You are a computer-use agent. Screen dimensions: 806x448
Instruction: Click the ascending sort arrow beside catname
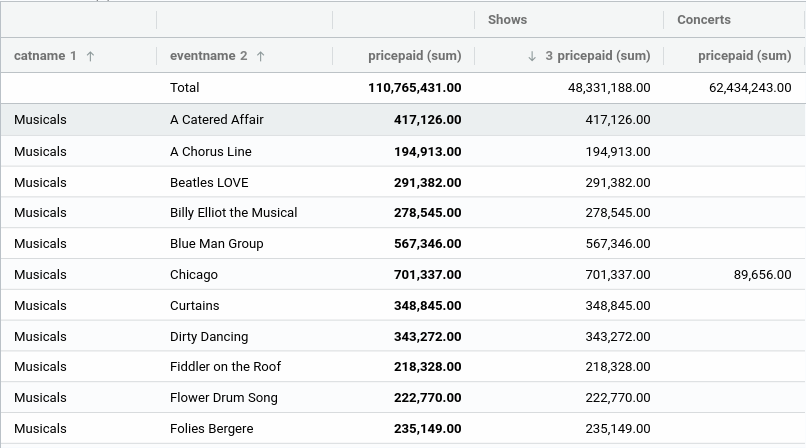pos(90,57)
